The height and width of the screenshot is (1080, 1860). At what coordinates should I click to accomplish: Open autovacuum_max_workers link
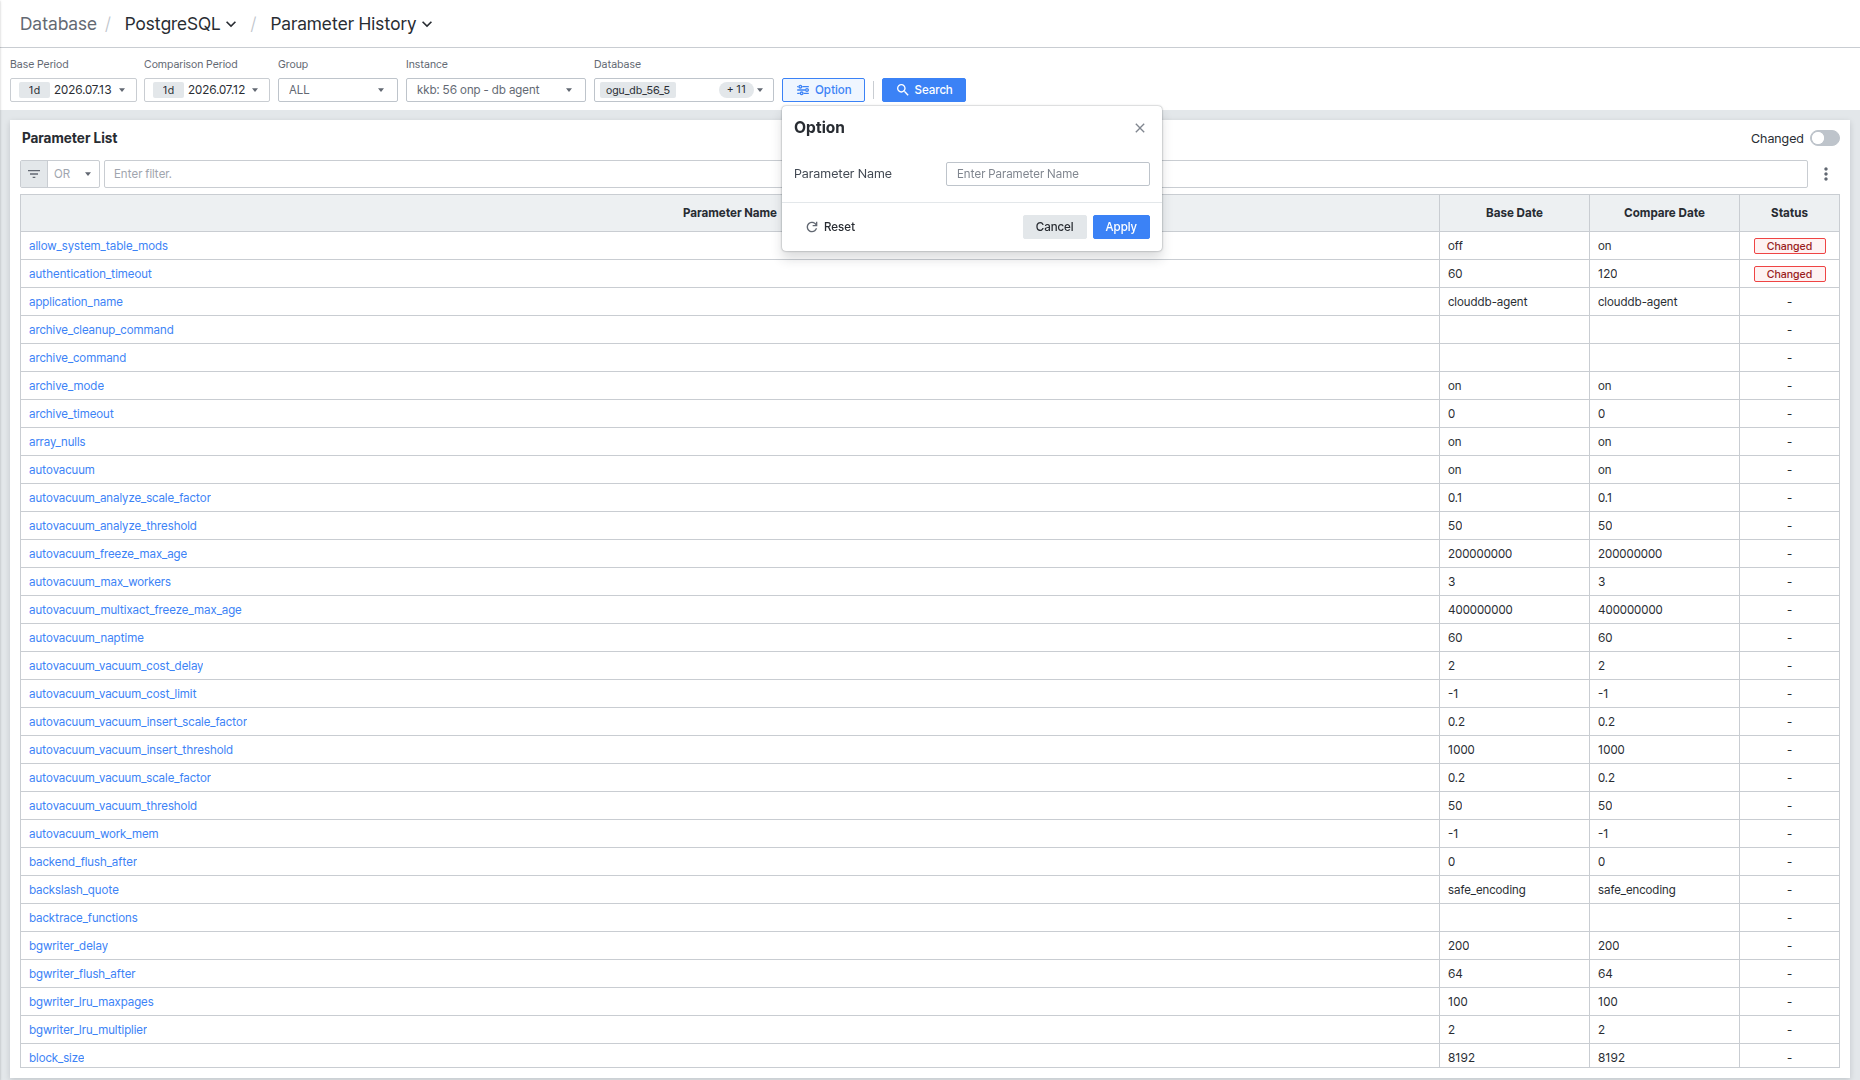tap(100, 582)
